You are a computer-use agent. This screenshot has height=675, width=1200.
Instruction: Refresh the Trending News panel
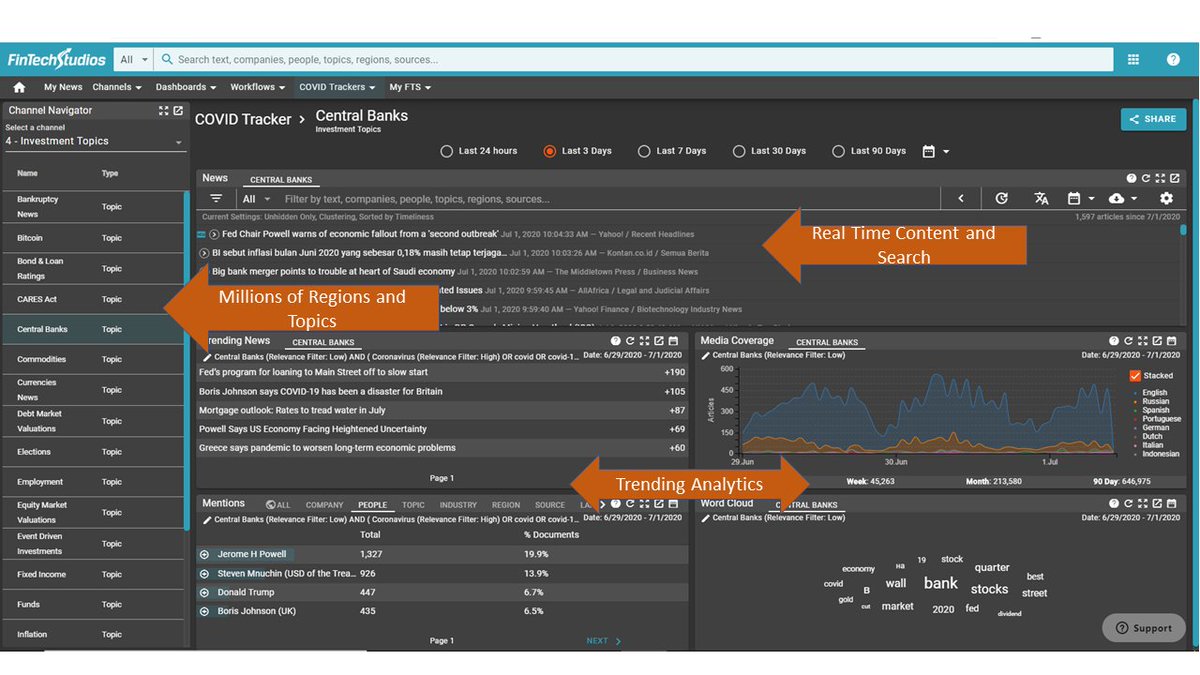(630, 341)
